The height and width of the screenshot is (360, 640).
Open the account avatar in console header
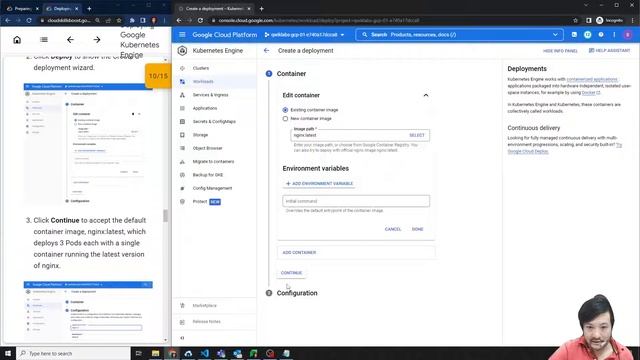[628, 35]
